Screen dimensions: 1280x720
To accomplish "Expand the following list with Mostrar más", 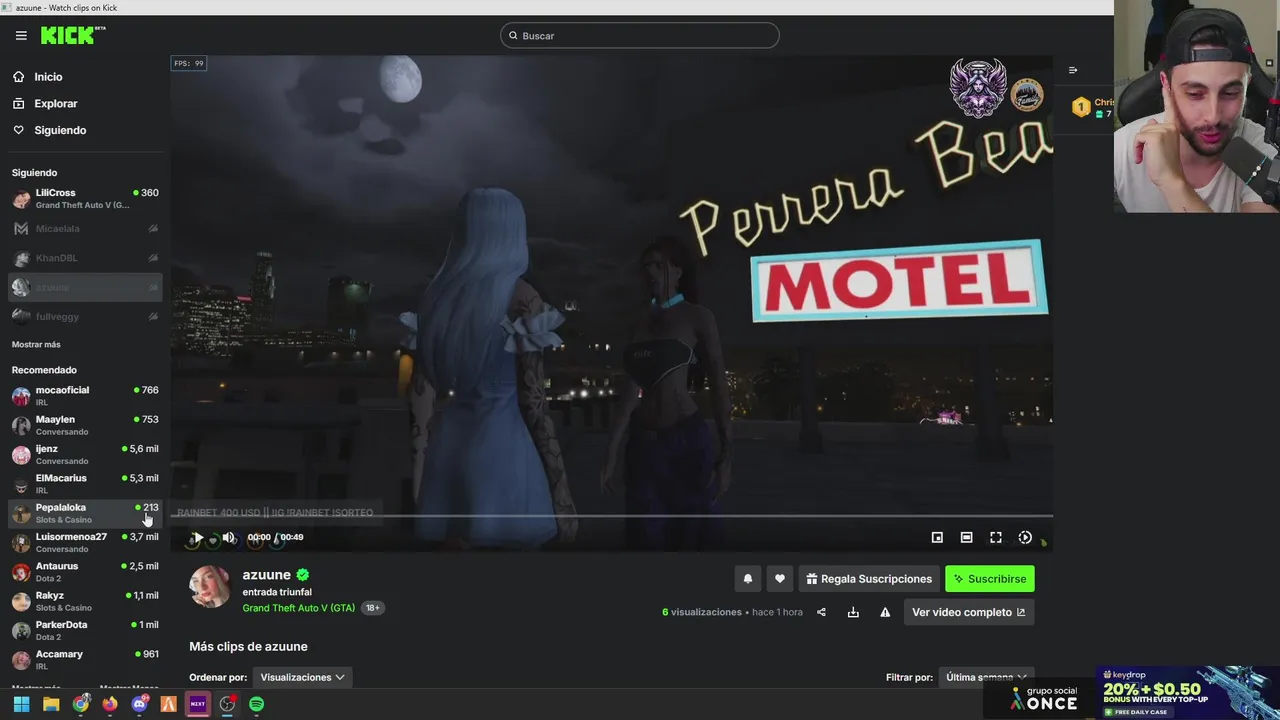I will [x=36, y=345].
